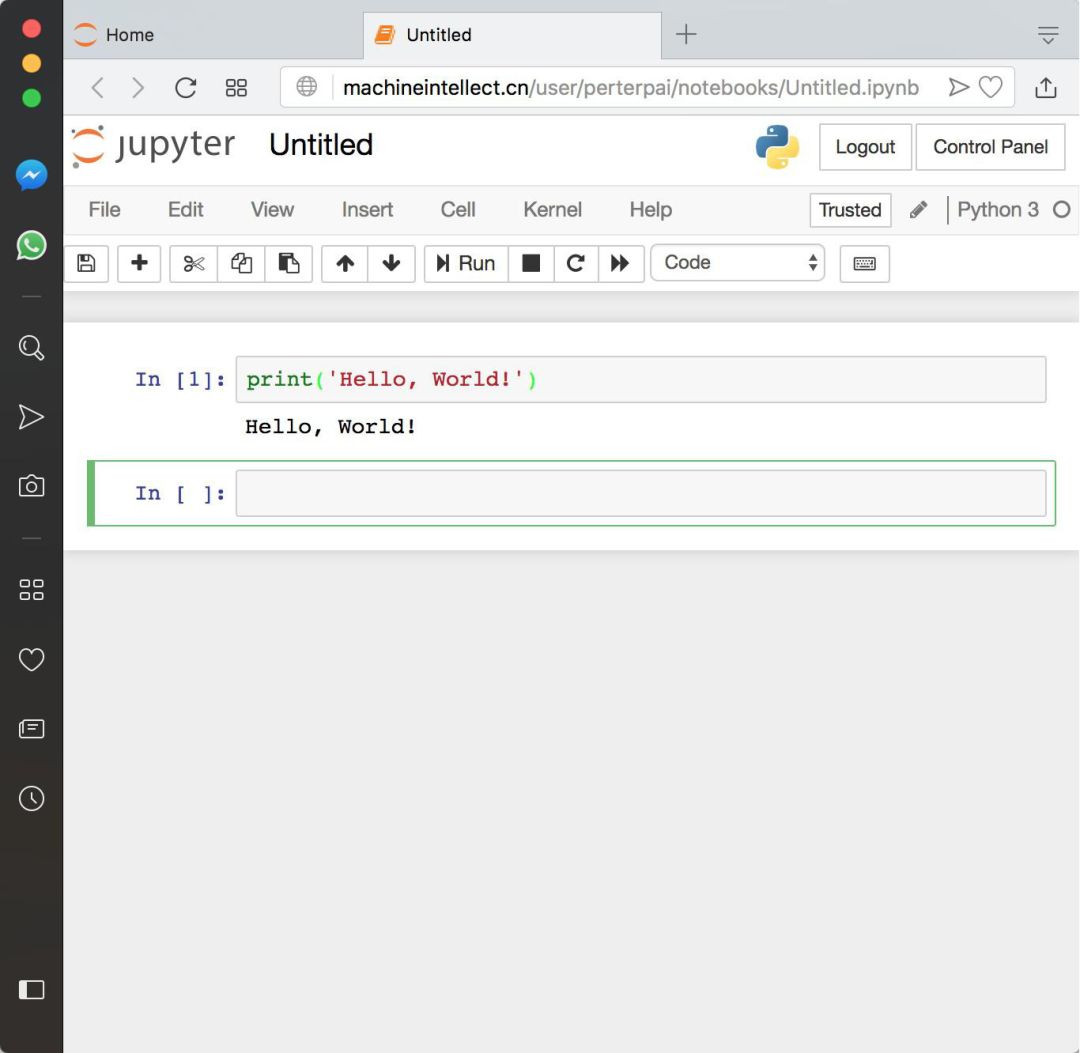Open history clock icon in sidebar

click(32, 798)
